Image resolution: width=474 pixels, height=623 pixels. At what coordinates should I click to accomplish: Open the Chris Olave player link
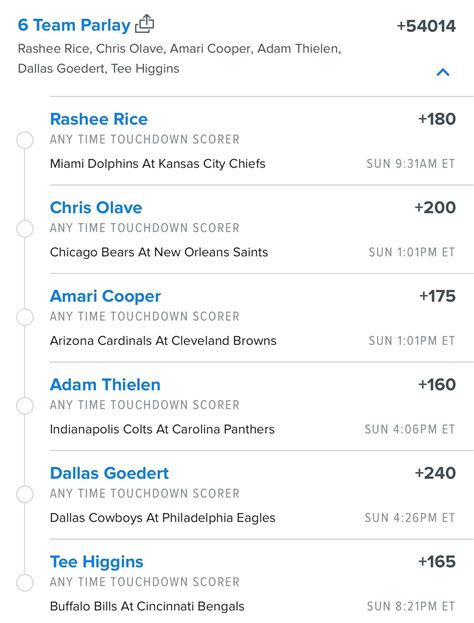pyautogui.click(x=96, y=208)
